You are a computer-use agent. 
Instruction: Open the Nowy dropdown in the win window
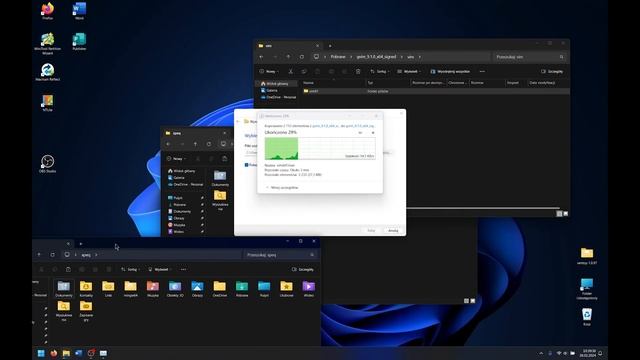point(269,71)
